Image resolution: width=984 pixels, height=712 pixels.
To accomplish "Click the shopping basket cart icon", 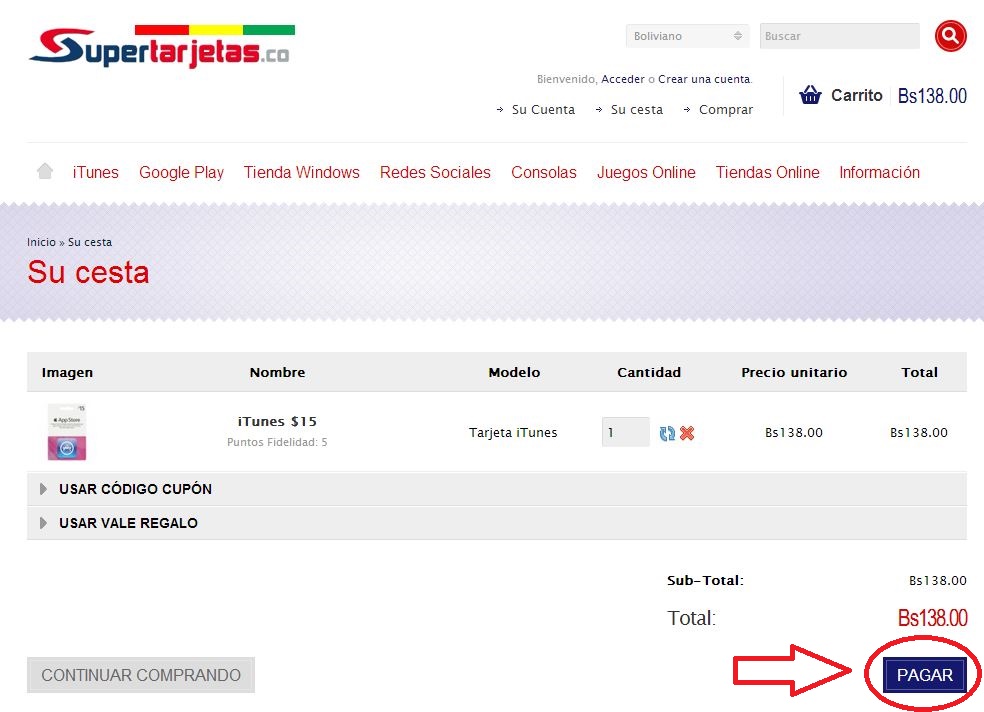I will tap(810, 95).
